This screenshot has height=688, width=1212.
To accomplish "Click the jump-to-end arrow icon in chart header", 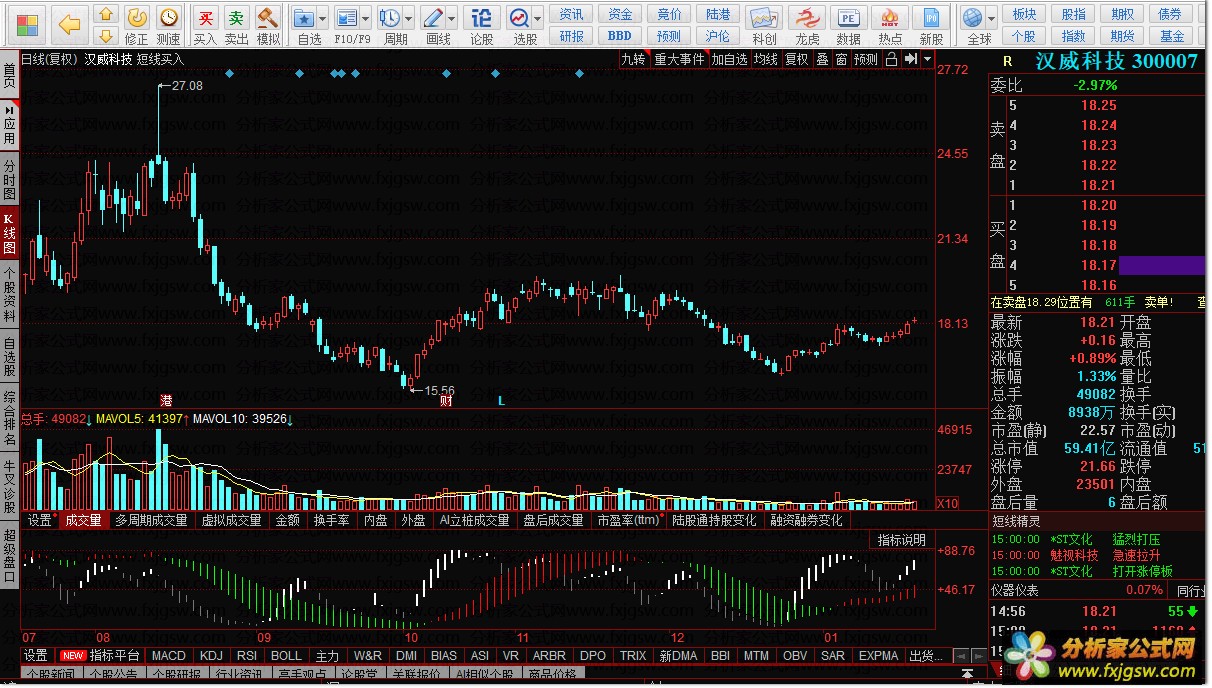I will tap(911, 59).
